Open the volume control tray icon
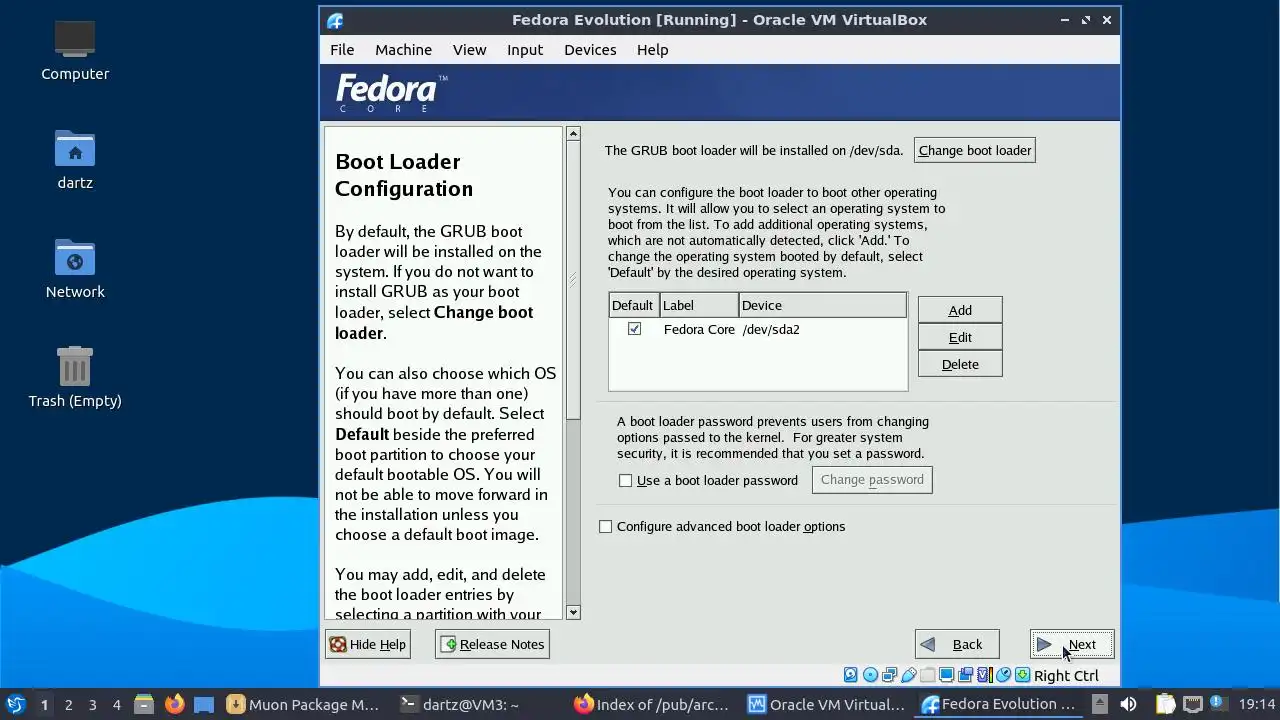This screenshot has height=720, width=1280. (x=1128, y=704)
